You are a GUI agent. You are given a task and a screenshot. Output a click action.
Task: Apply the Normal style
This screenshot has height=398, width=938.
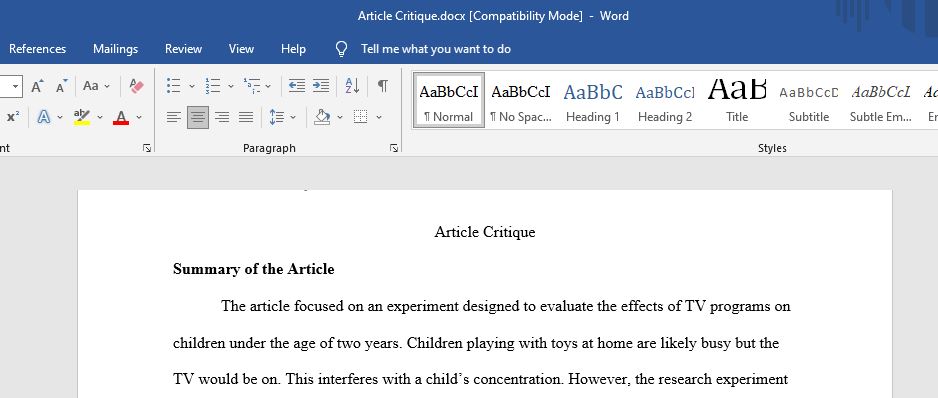coord(449,100)
